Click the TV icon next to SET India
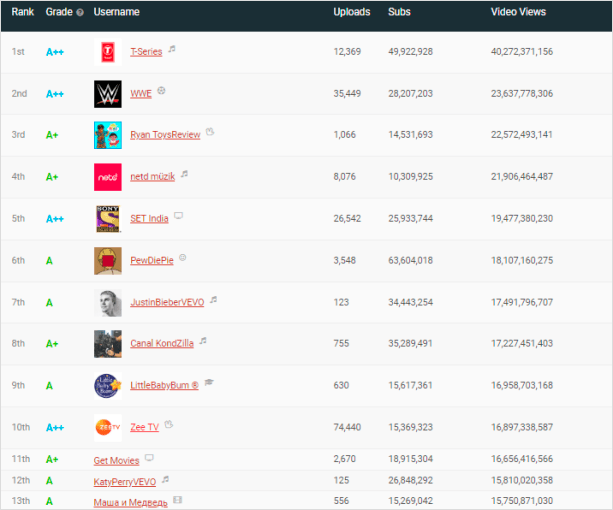The image size is (613, 510). [x=178, y=215]
